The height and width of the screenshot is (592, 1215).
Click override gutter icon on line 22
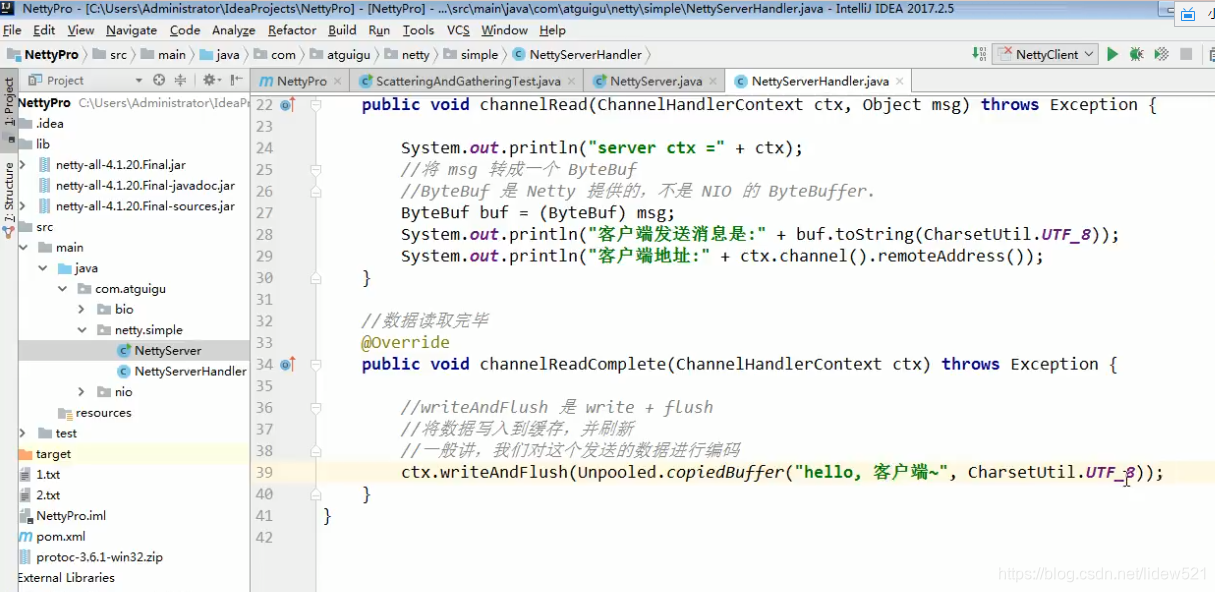coord(287,105)
